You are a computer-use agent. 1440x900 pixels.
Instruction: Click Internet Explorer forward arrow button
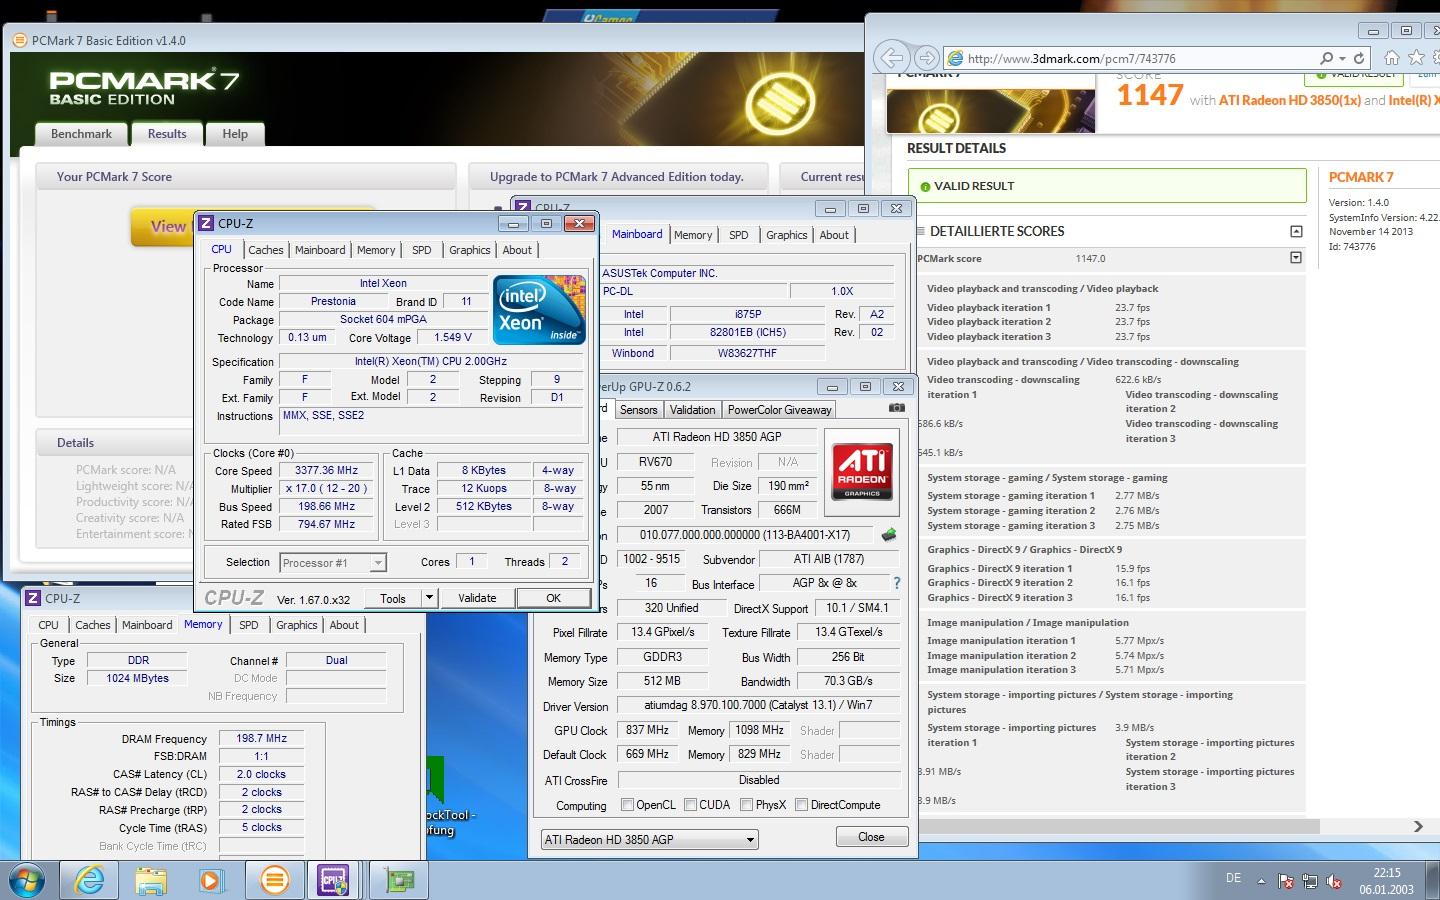(927, 58)
